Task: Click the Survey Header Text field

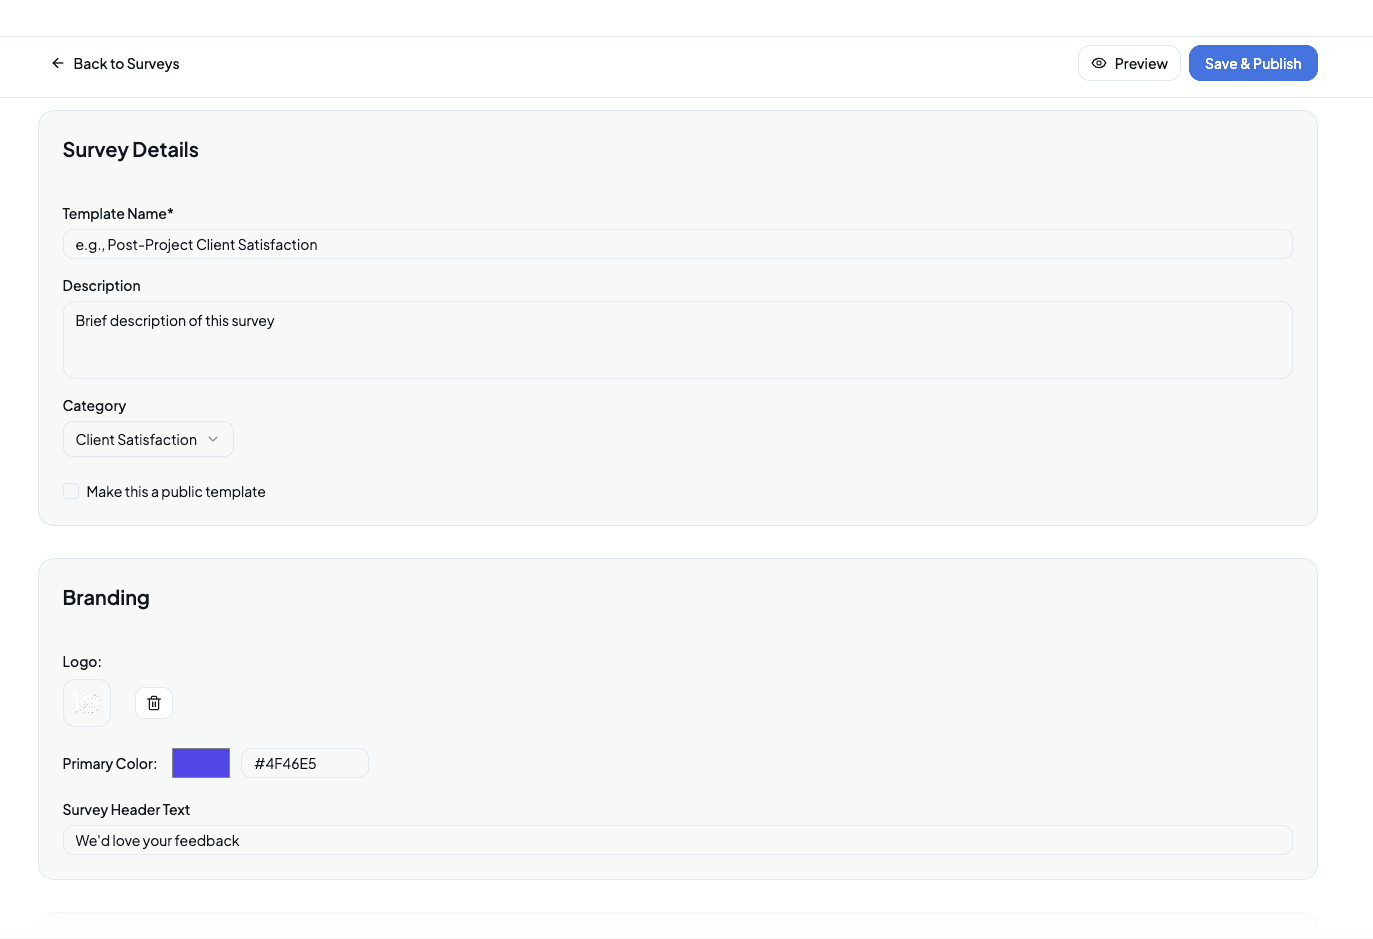Action: (x=678, y=840)
